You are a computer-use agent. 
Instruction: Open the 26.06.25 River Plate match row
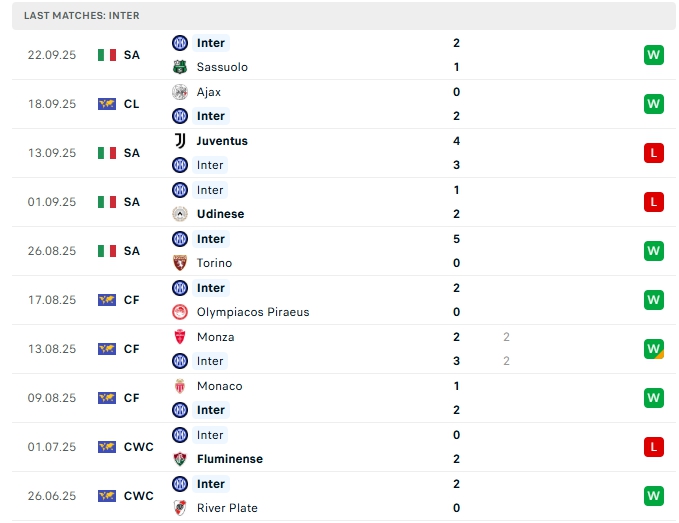[340, 496]
